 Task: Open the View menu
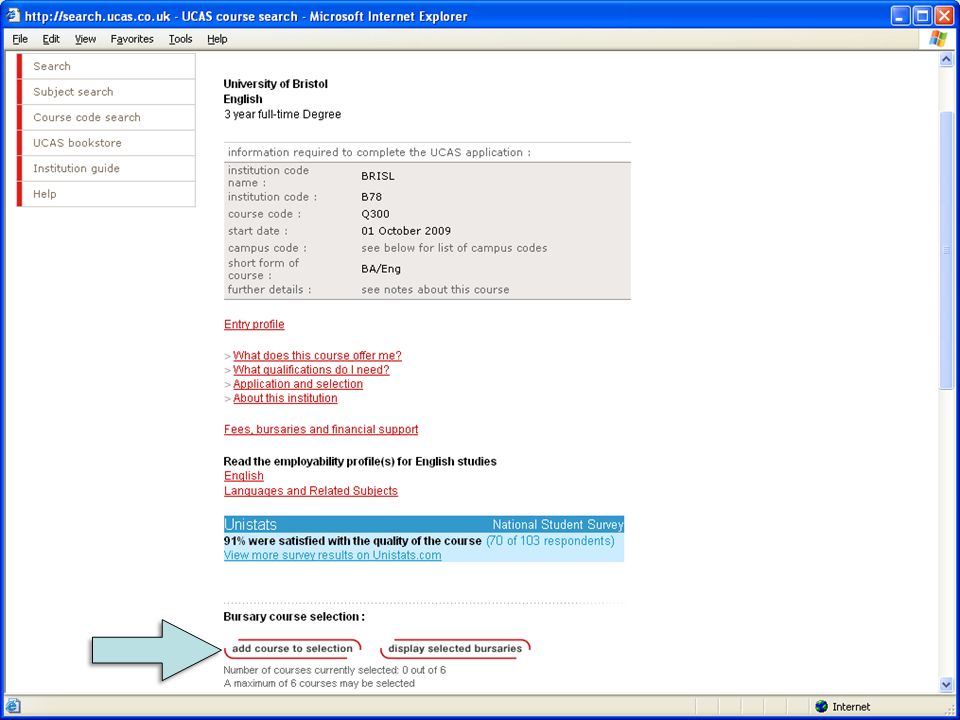coord(85,39)
